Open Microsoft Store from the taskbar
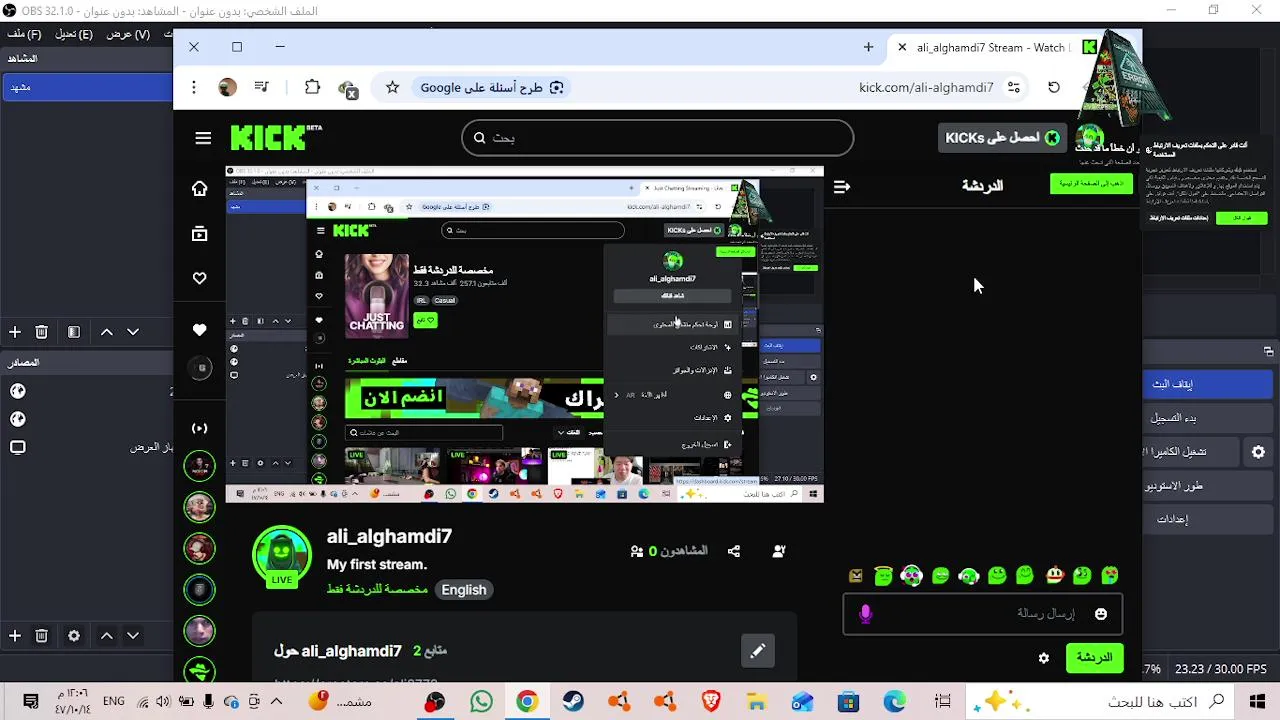The image size is (1280, 720). coord(848,702)
